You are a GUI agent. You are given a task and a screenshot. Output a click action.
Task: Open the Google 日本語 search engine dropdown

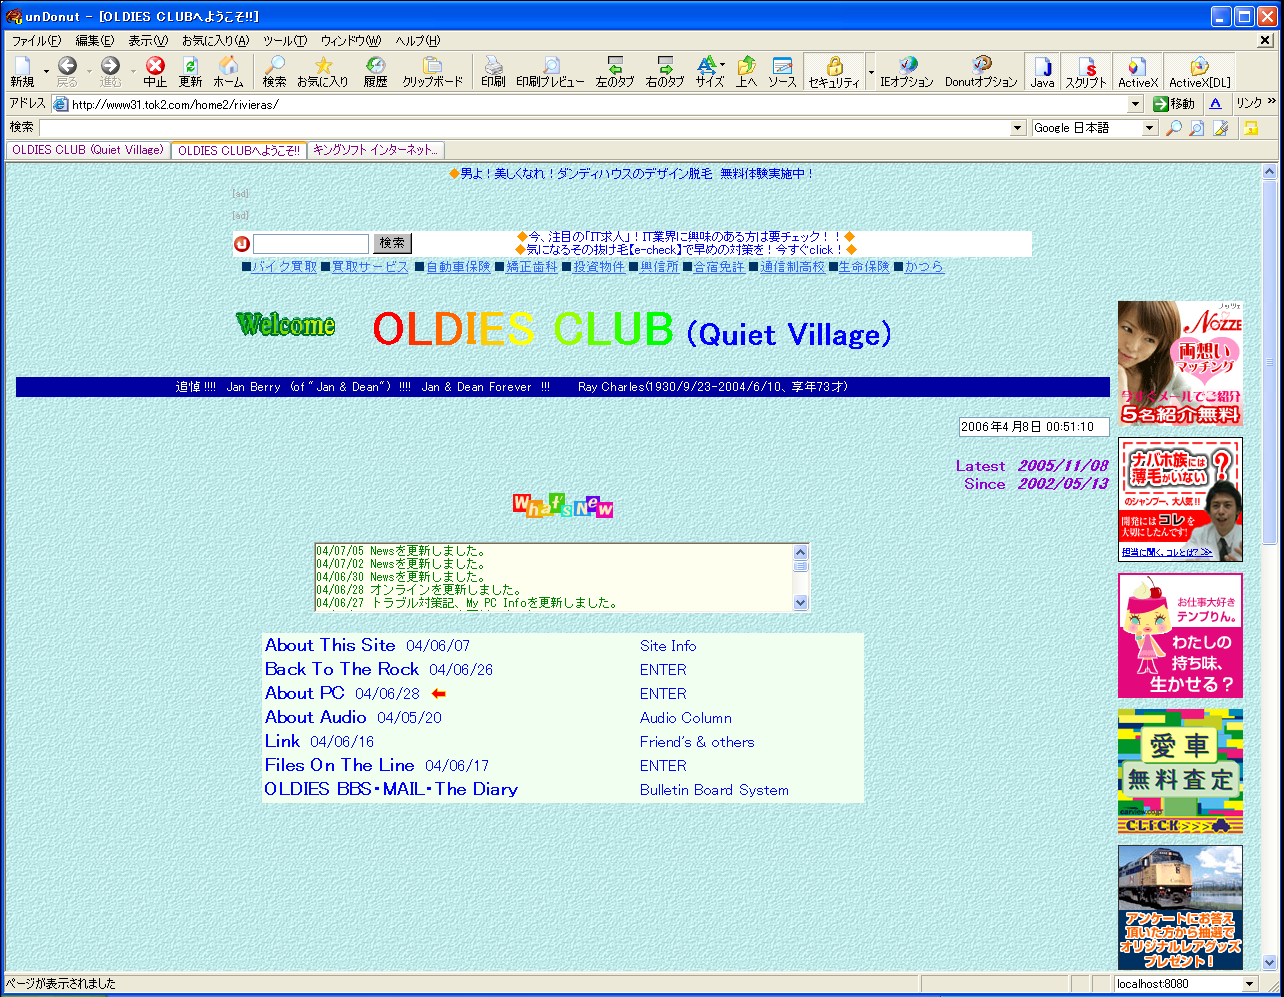(x=1150, y=128)
